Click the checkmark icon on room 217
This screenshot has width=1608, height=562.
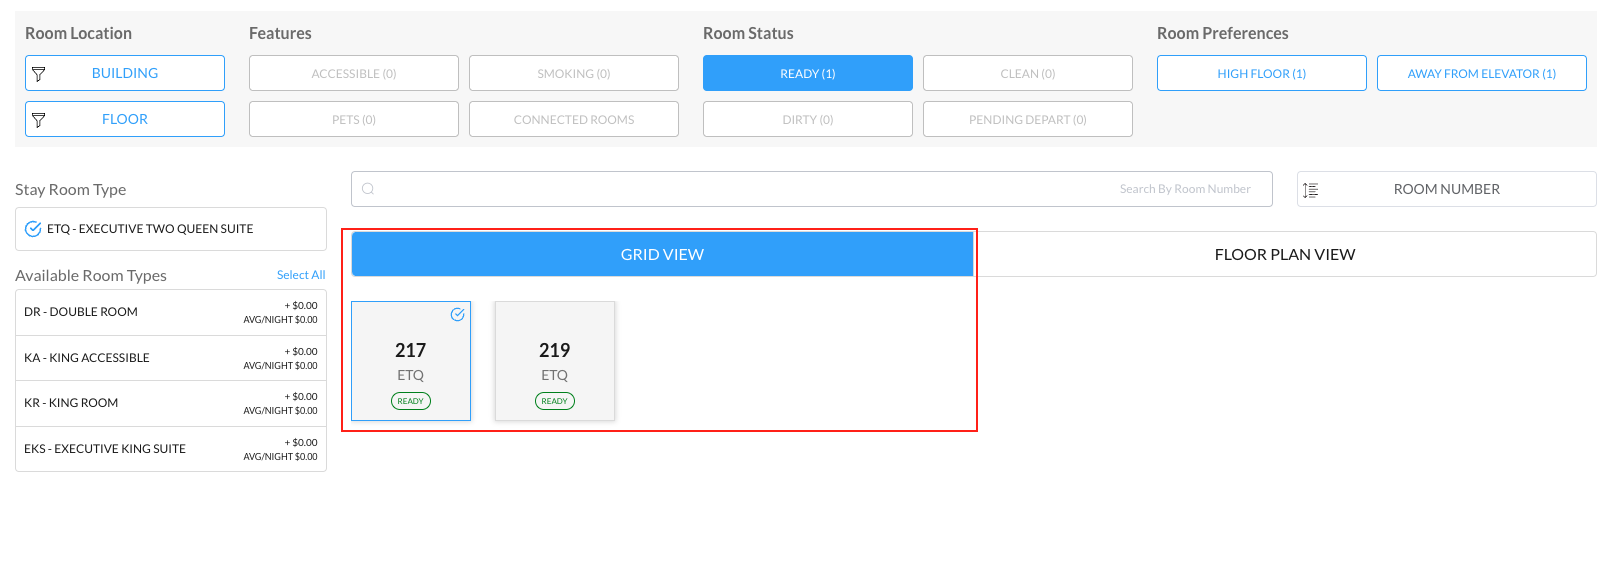coord(457,315)
